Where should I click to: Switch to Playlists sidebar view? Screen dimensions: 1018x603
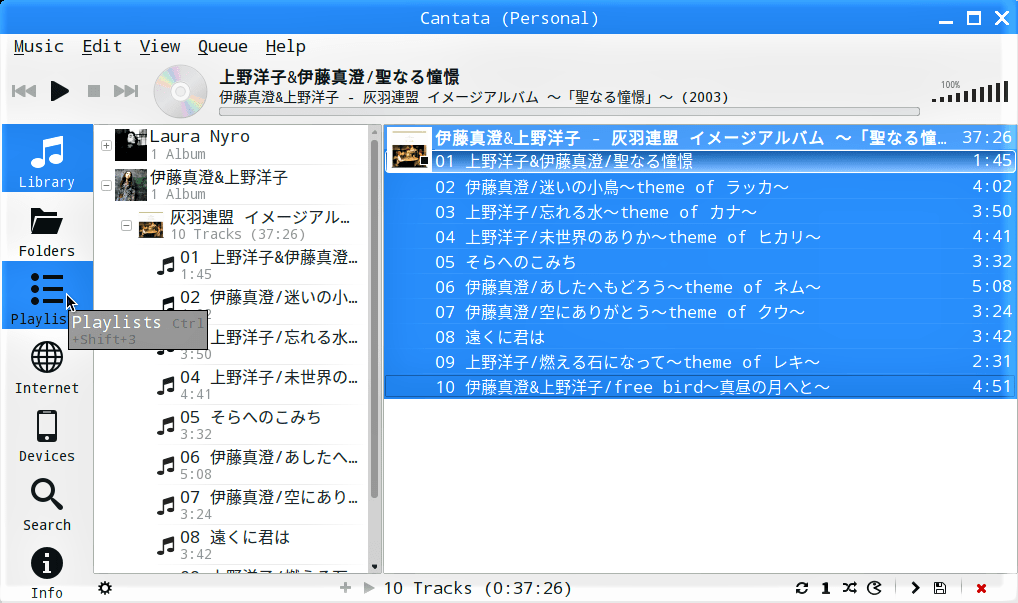(47, 295)
